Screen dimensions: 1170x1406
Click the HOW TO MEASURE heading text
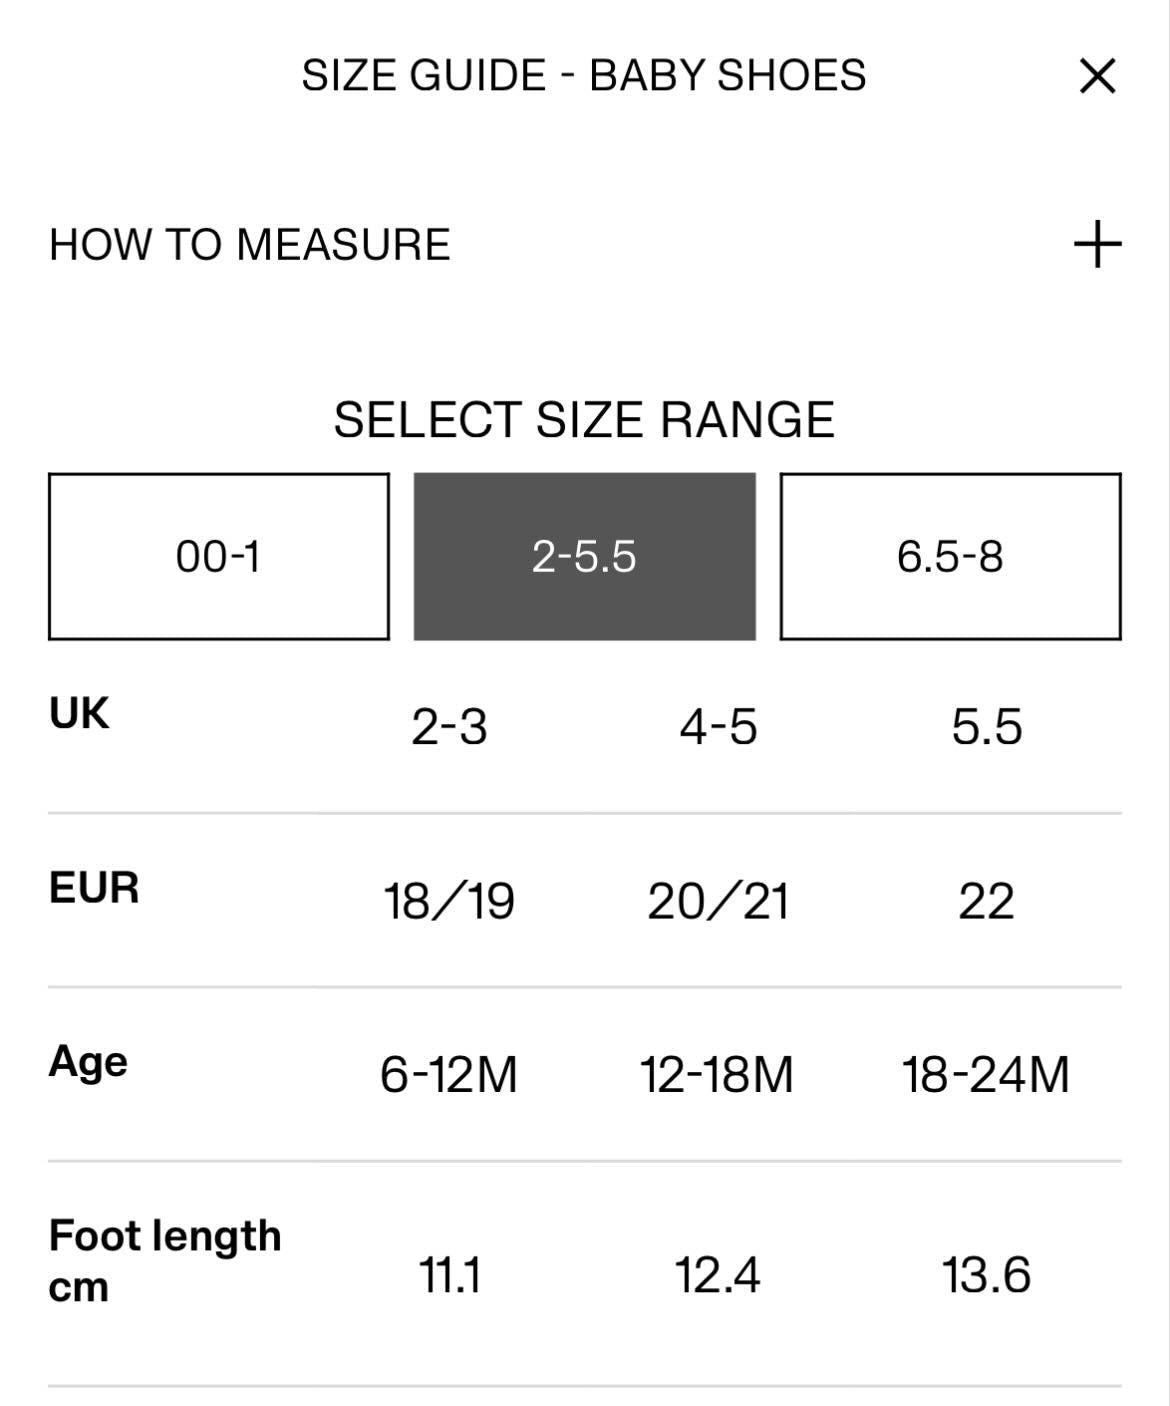pyautogui.click(x=250, y=245)
